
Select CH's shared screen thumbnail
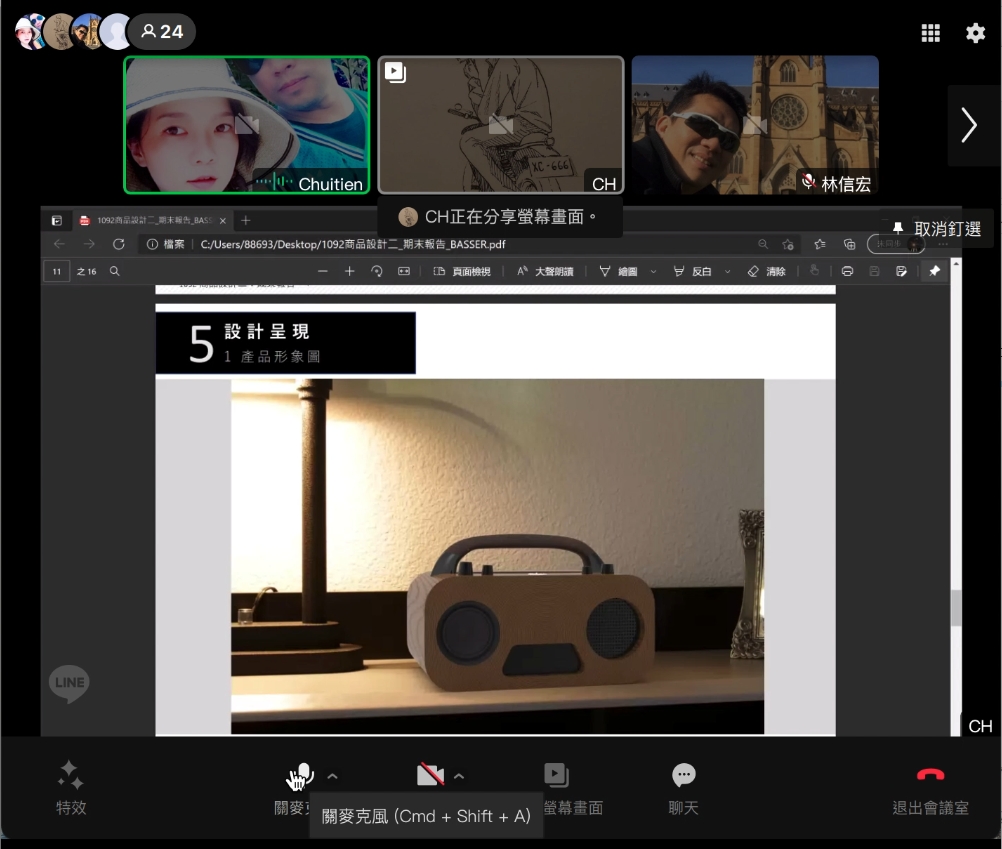pyautogui.click(x=501, y=125)
